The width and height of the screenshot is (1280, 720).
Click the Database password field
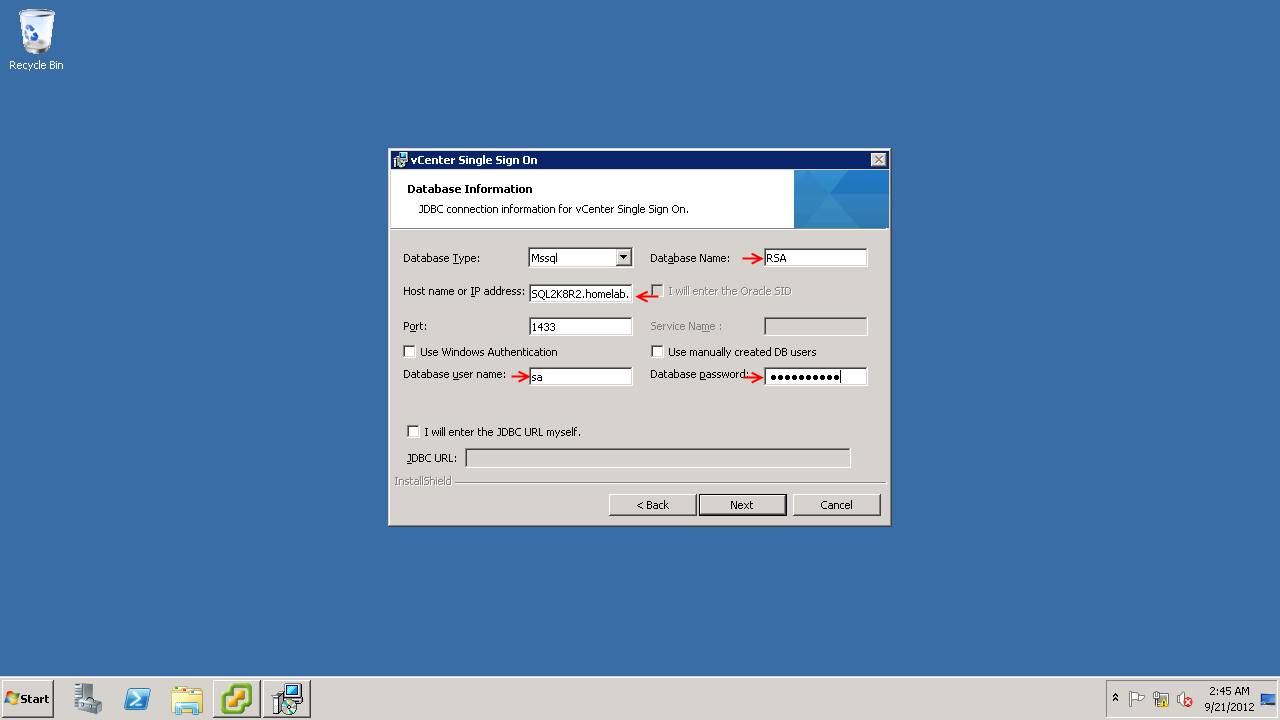pos(815,377)
